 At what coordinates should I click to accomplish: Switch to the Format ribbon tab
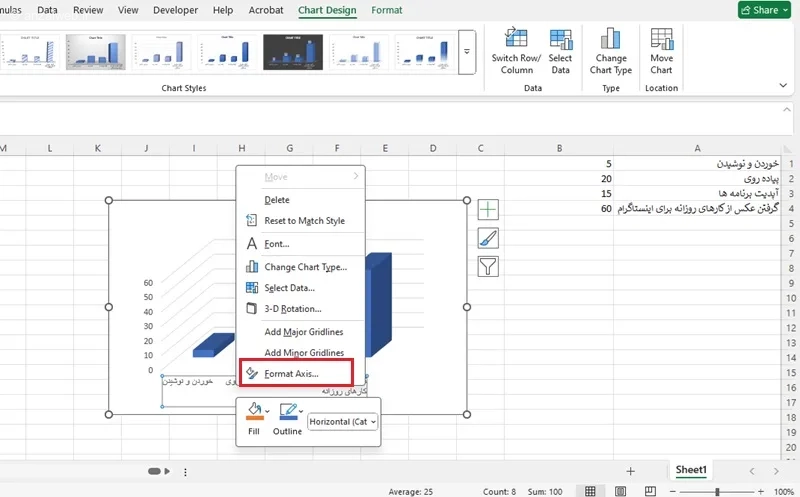click(x=387, y=10)
